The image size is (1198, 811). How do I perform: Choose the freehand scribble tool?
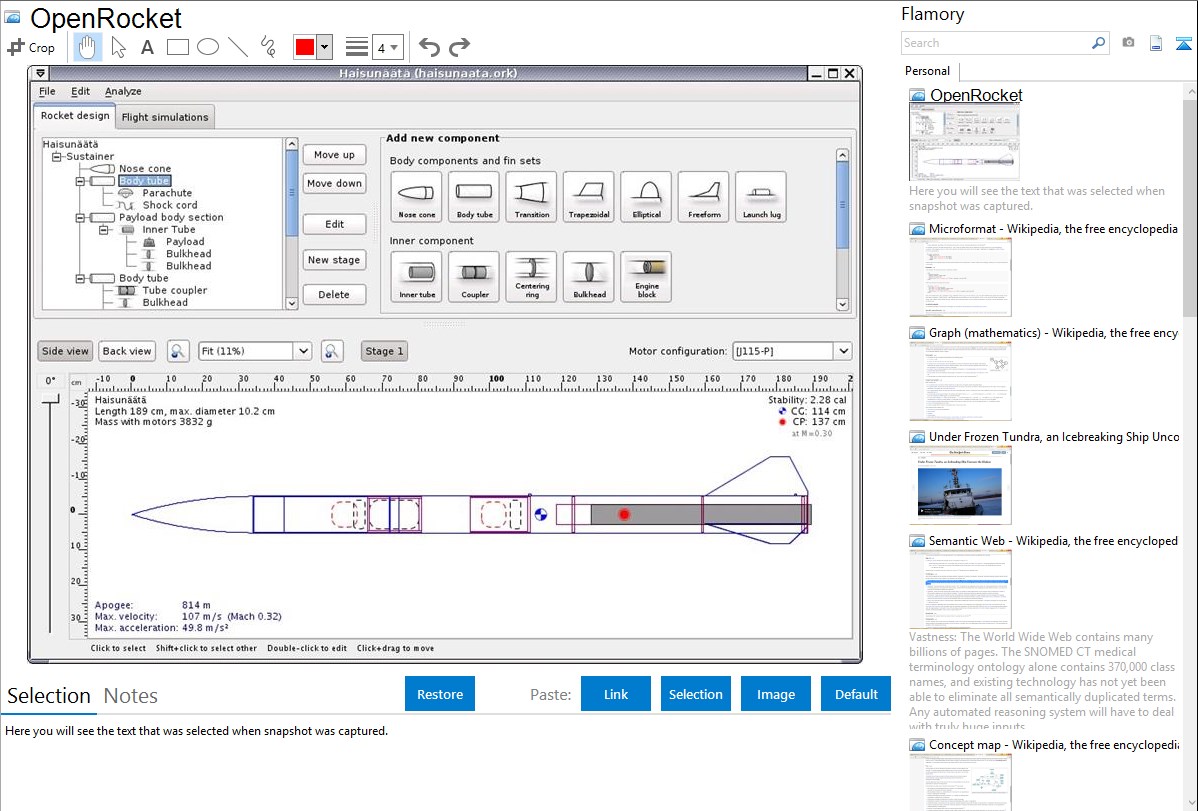[267, 47]
